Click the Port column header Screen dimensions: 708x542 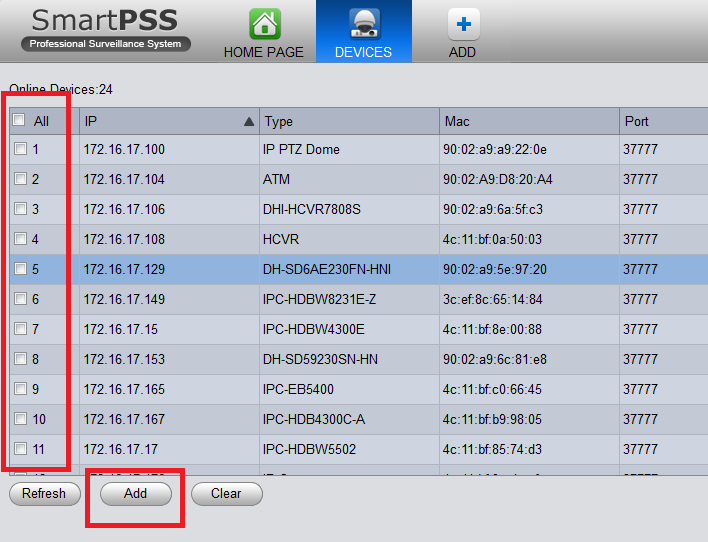(x=664, y=121)
